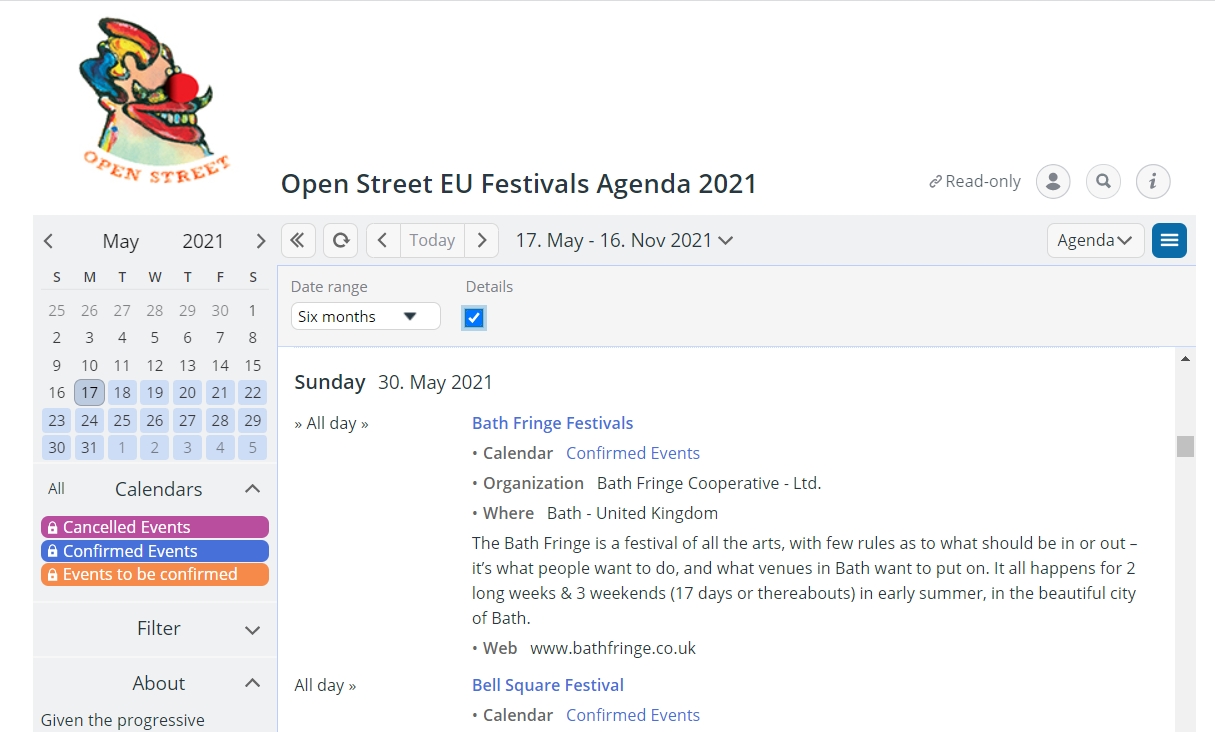Viewport: 1215px width, 732px height.
Task: Click the scrollbar up arrow
Action: tap(1185, 358)
